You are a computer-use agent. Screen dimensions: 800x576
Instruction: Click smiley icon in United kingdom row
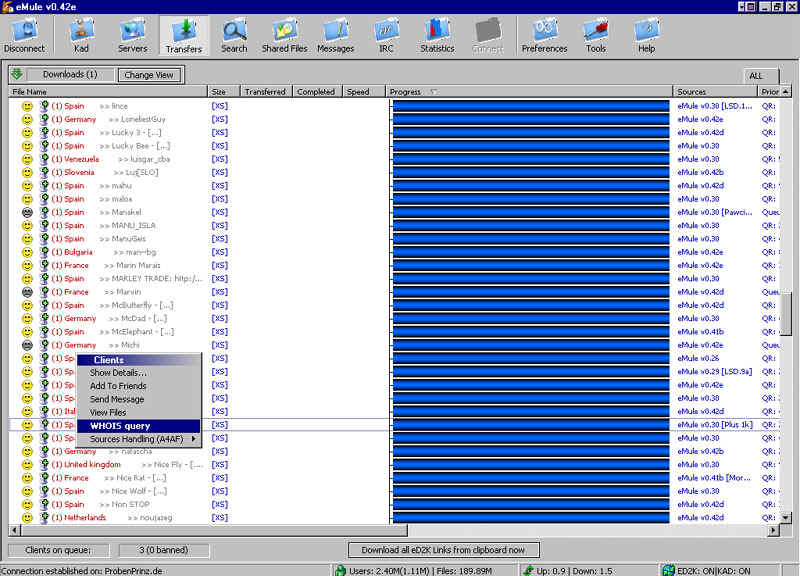[x=27, y=464]
